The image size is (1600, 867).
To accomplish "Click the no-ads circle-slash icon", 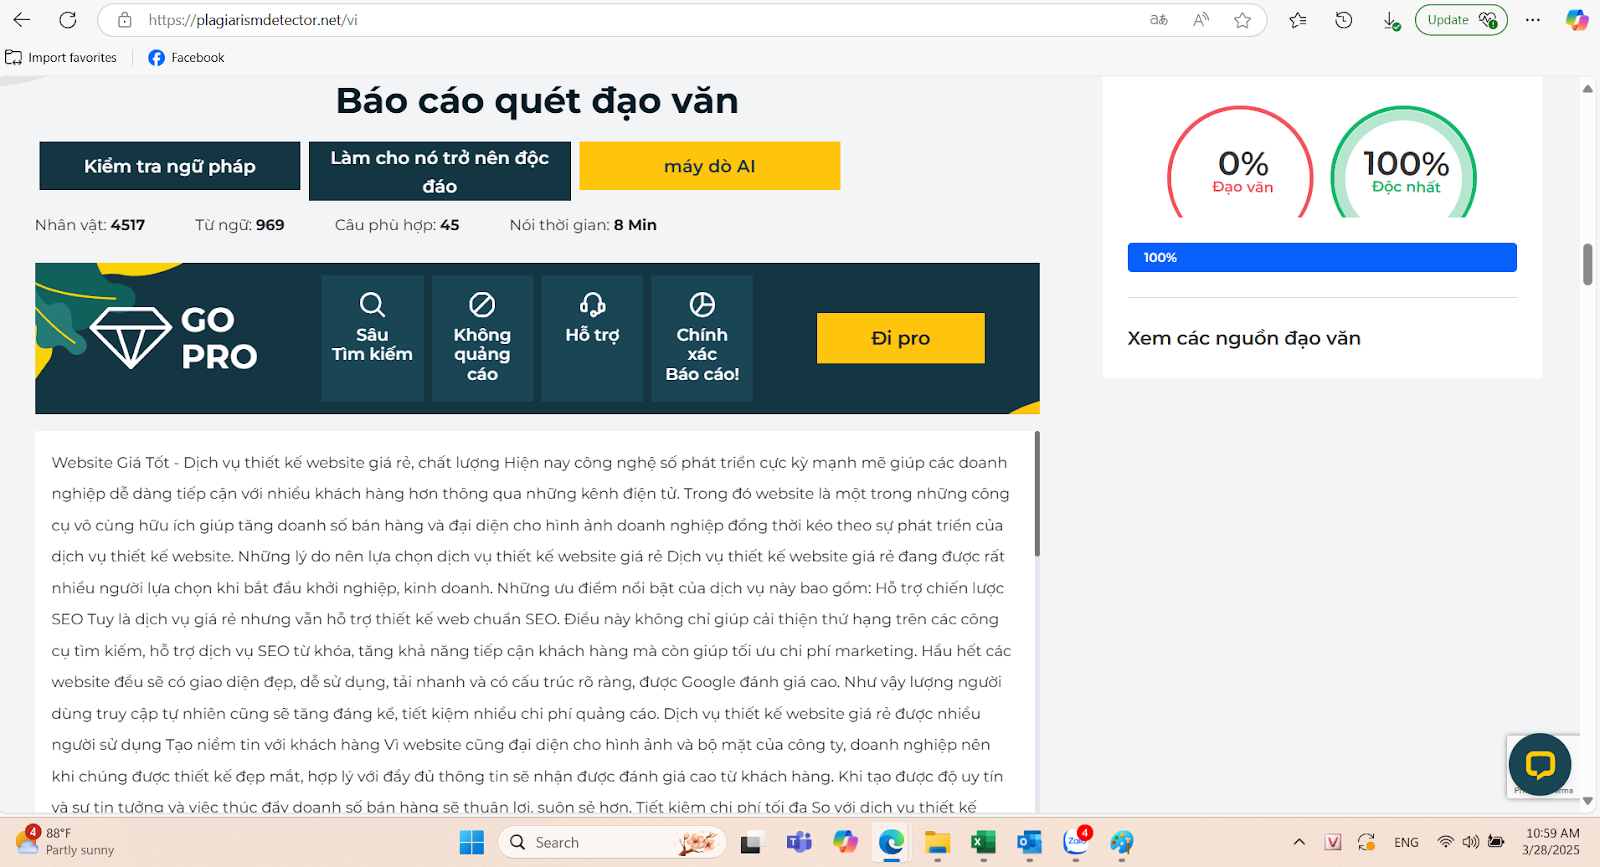I will (x=482, y=304).
